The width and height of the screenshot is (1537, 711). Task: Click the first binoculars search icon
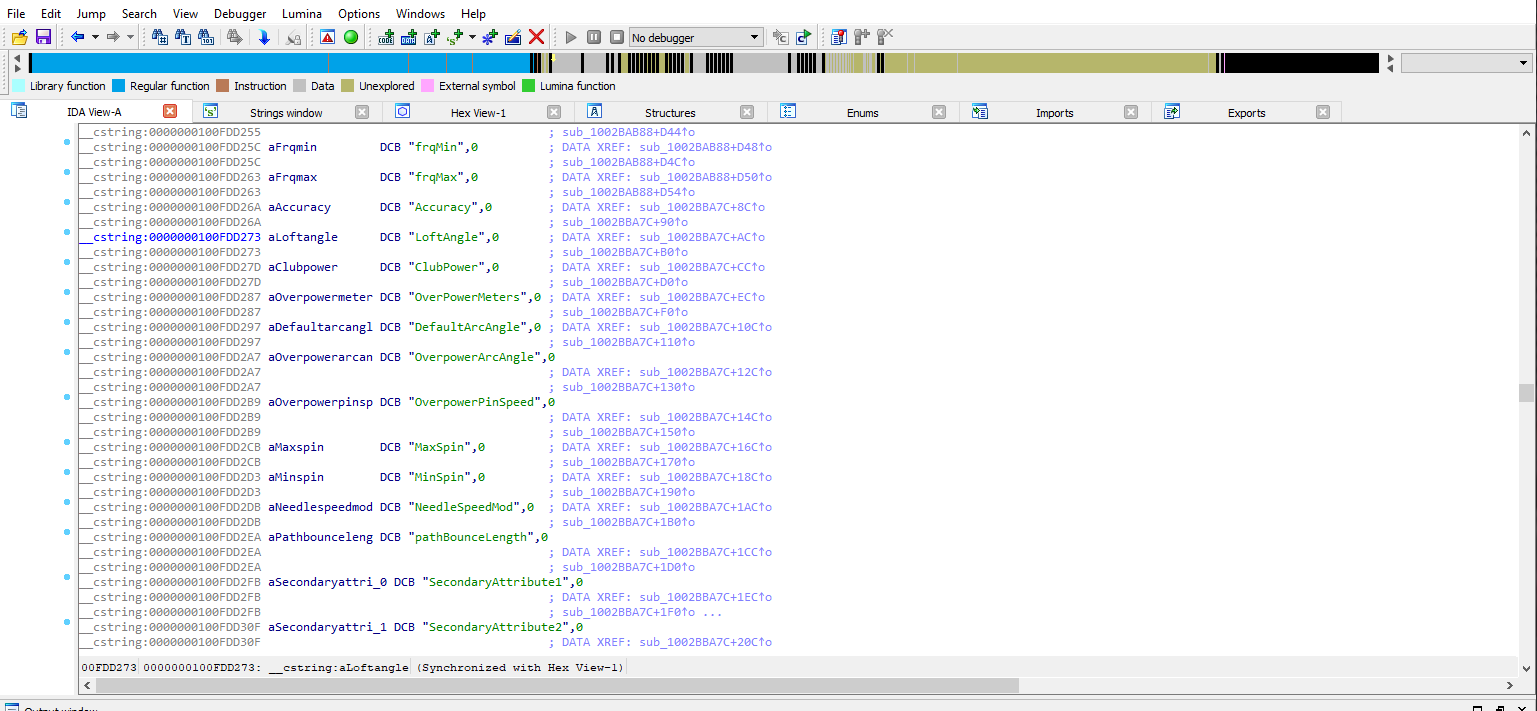pos(159,37)
